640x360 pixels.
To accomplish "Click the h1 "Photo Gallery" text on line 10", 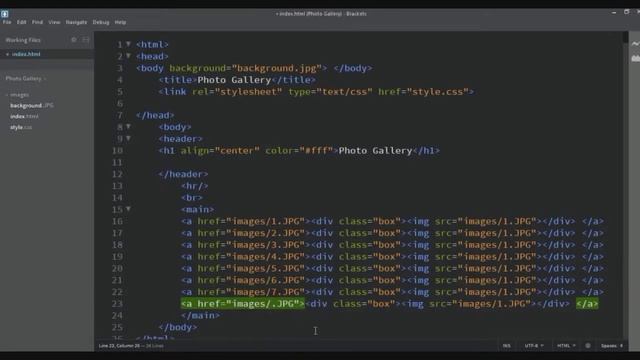I will (376, 151).
